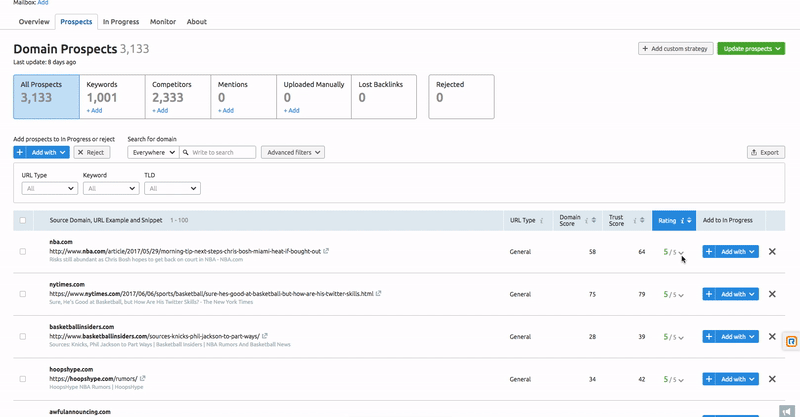This screenshot has height=417, width=800.
Task: Open the Everywhere search scope dropdown
Action: pos(153,152)
